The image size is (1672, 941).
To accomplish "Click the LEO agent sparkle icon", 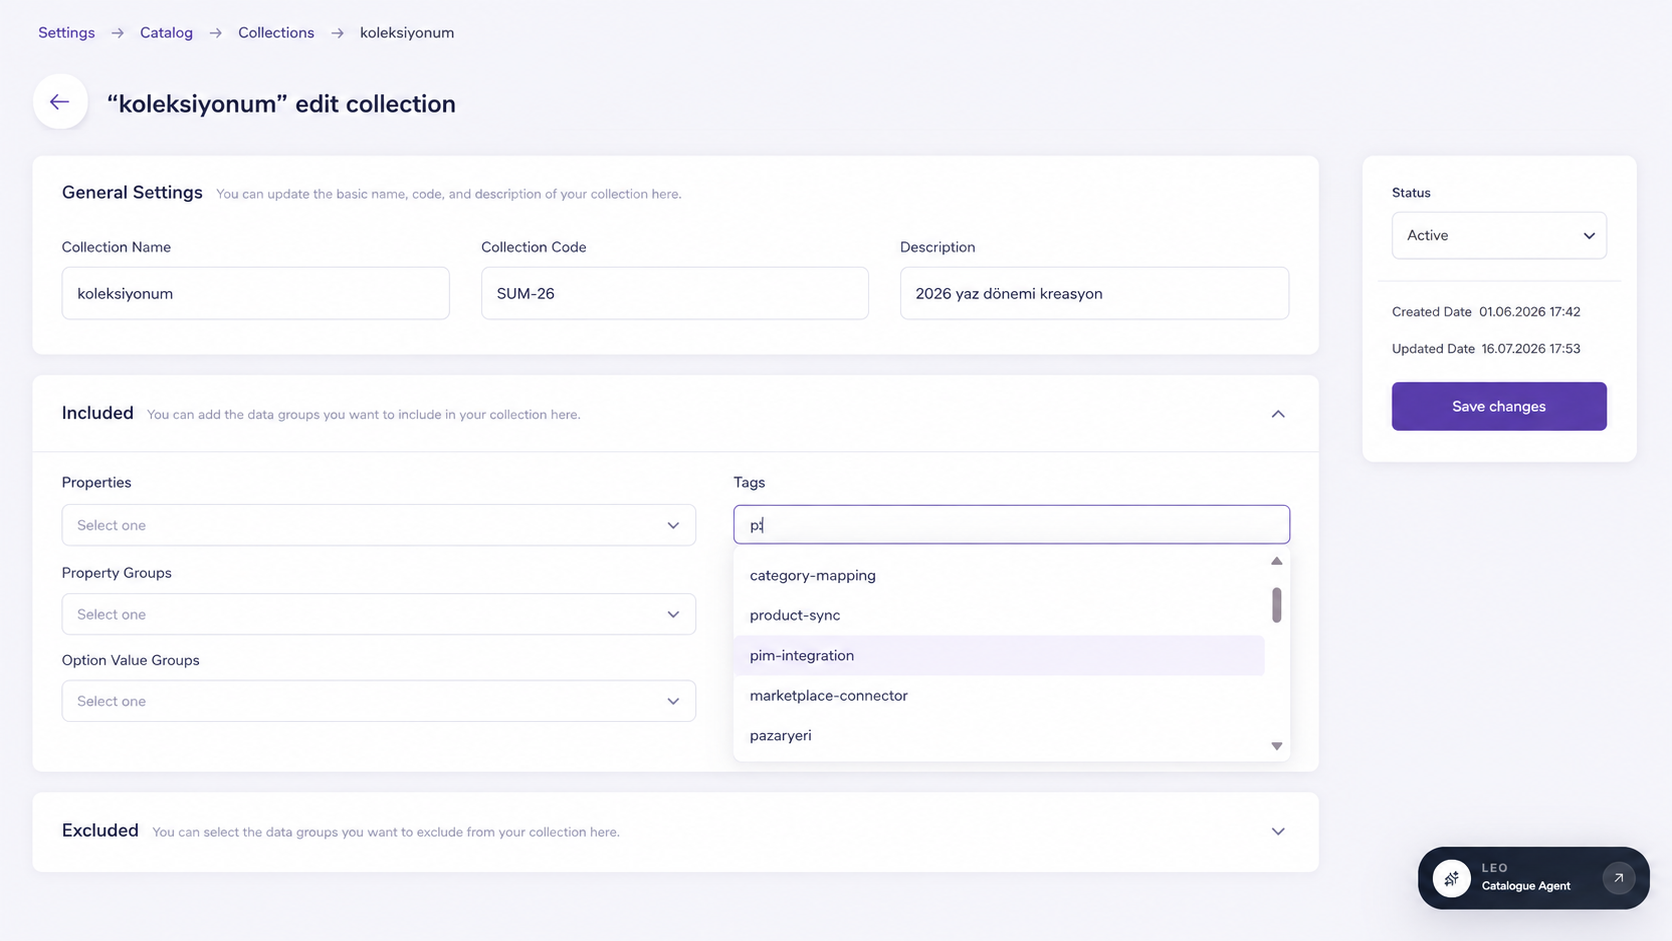I will 1451,878.
